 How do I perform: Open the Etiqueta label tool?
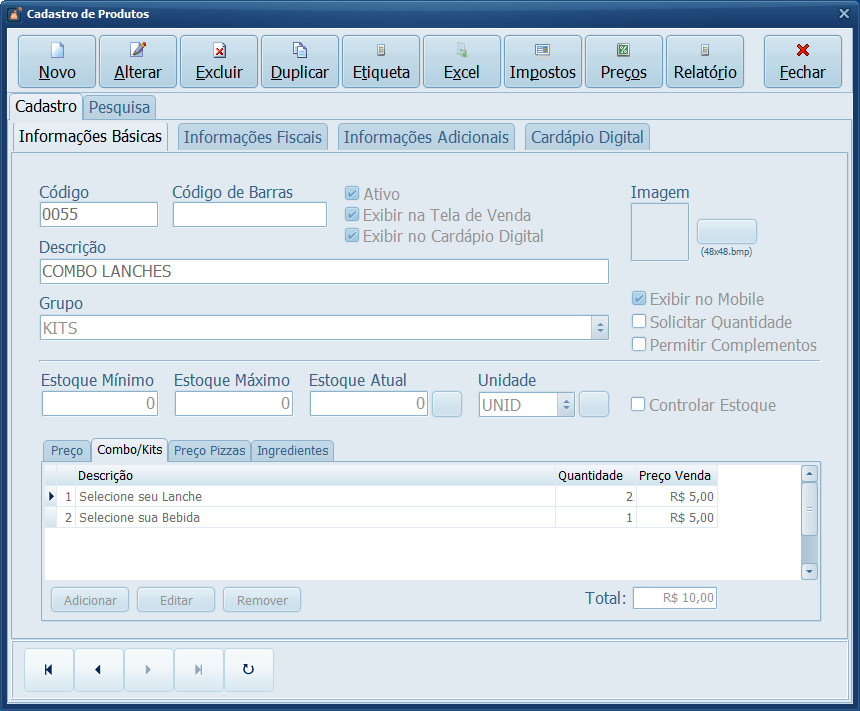click(381, 61)
